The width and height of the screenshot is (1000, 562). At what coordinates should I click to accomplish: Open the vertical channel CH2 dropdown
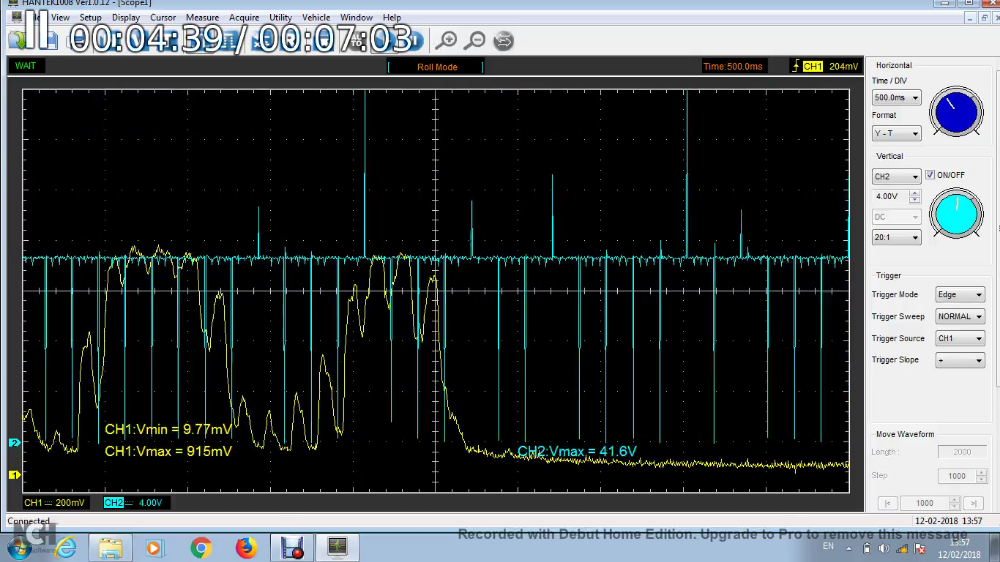tap(896, 177)
